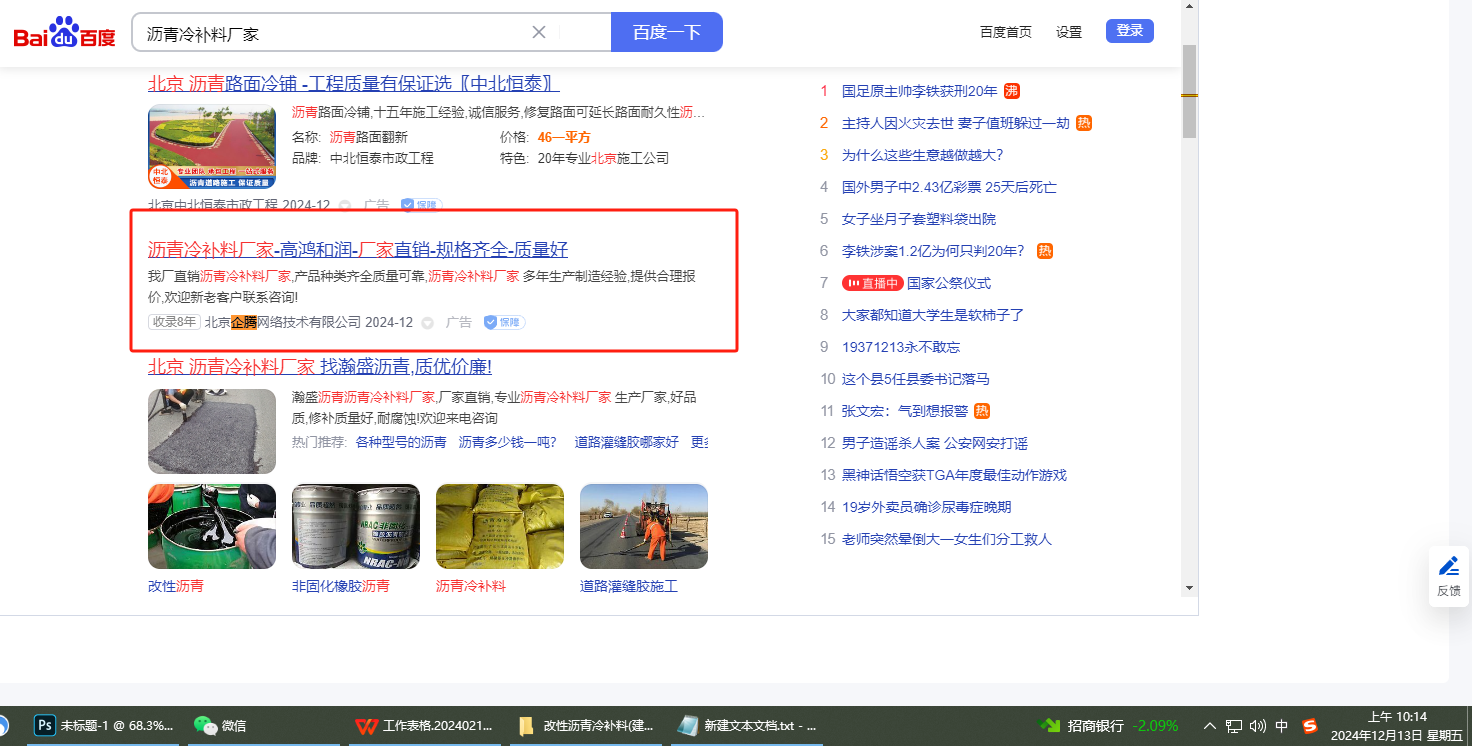1472x746 pixels.
Task: Open WPS 工作表格 from the taskbar
Action: pos(425,726)
